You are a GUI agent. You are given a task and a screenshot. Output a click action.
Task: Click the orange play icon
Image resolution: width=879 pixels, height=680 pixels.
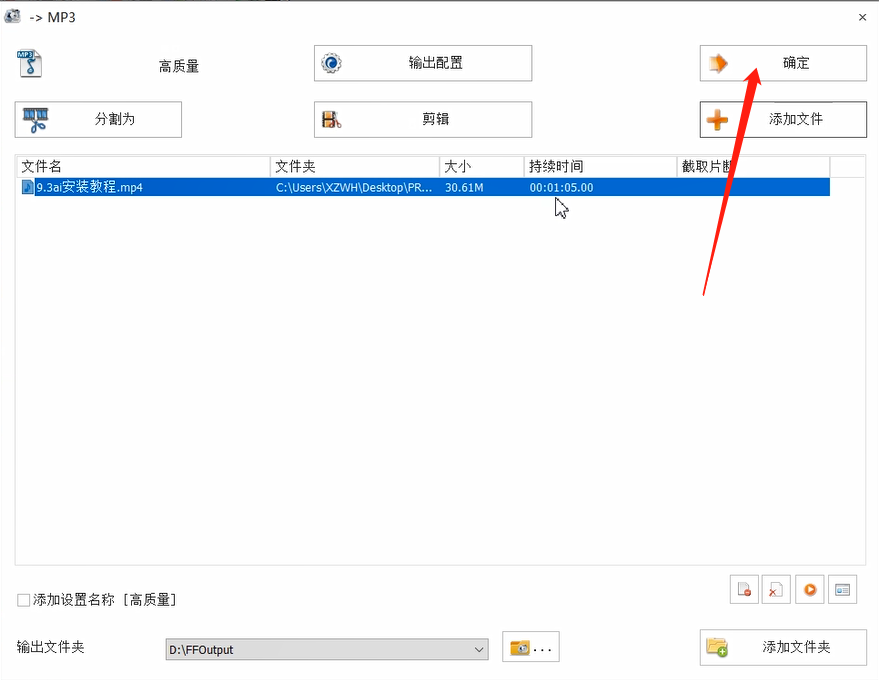(809, 589)
